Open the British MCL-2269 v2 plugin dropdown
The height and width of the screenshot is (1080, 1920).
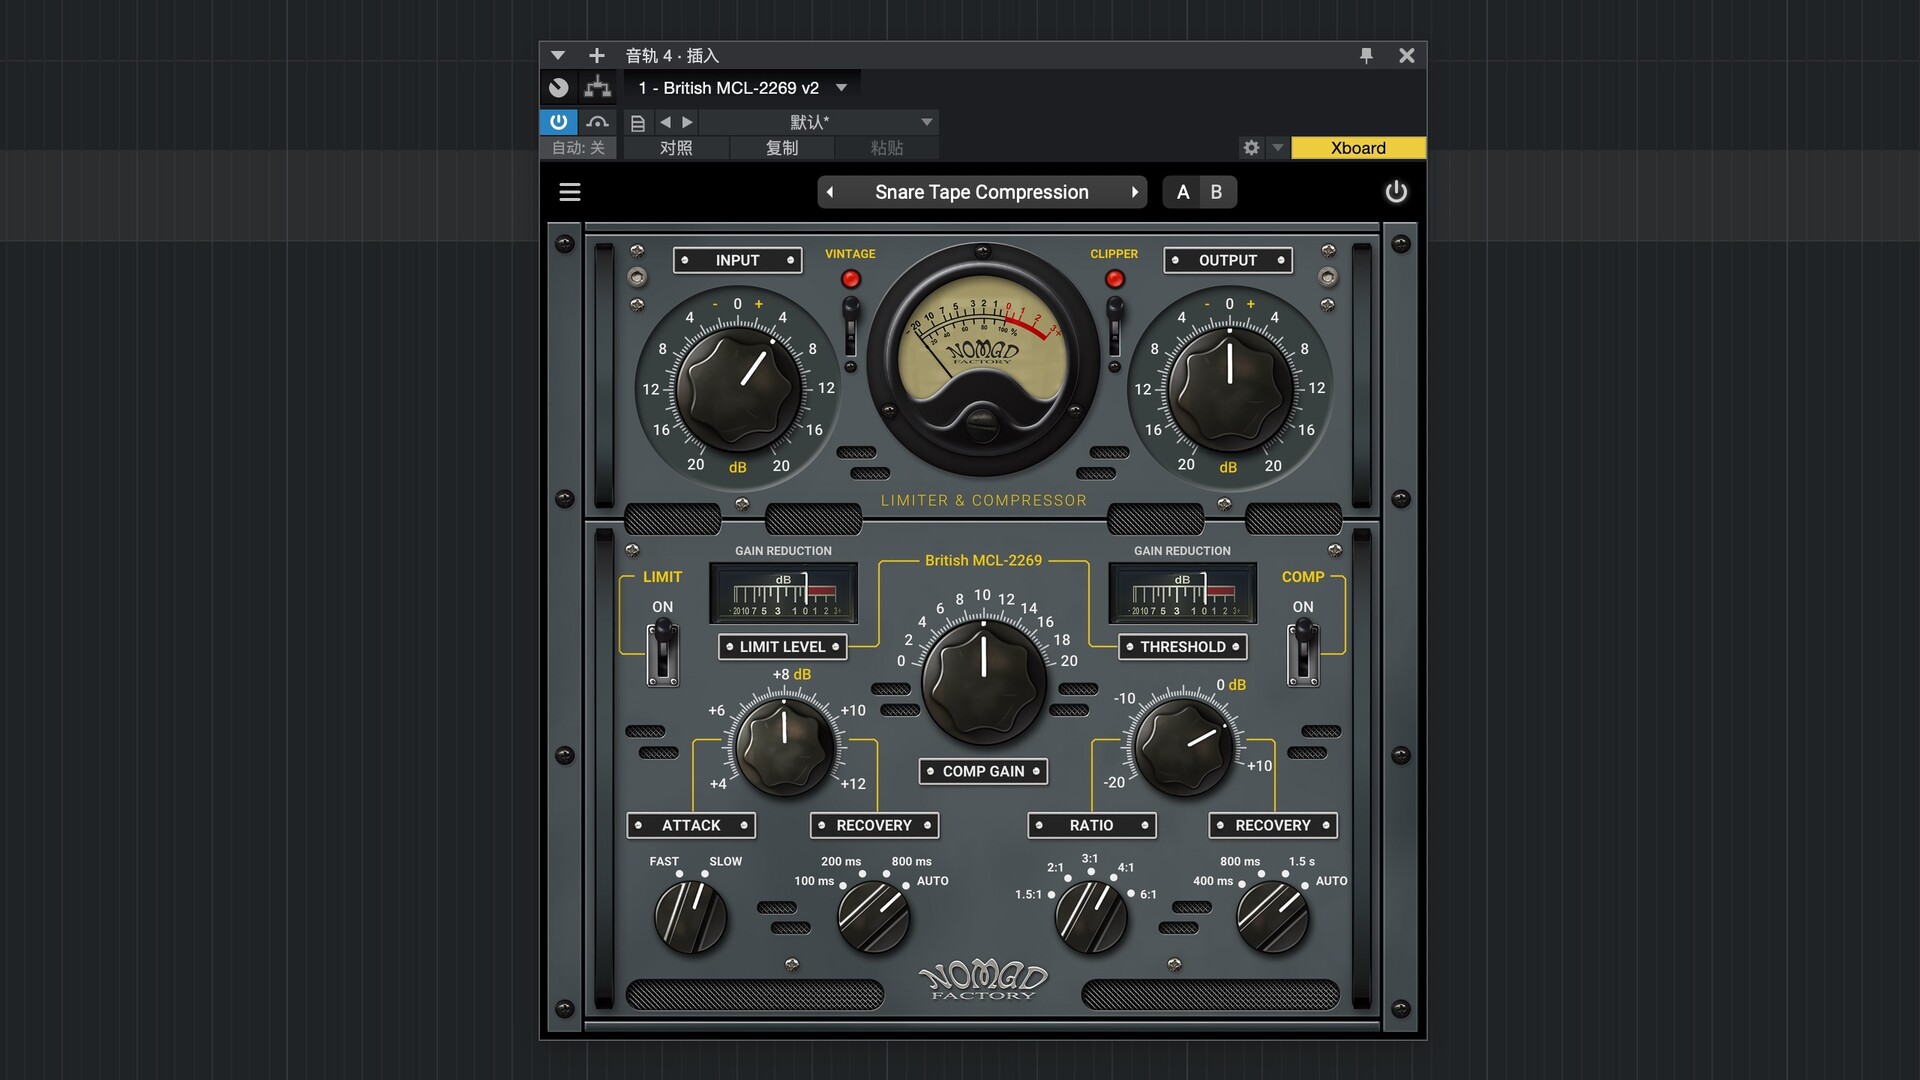(743, 88)
